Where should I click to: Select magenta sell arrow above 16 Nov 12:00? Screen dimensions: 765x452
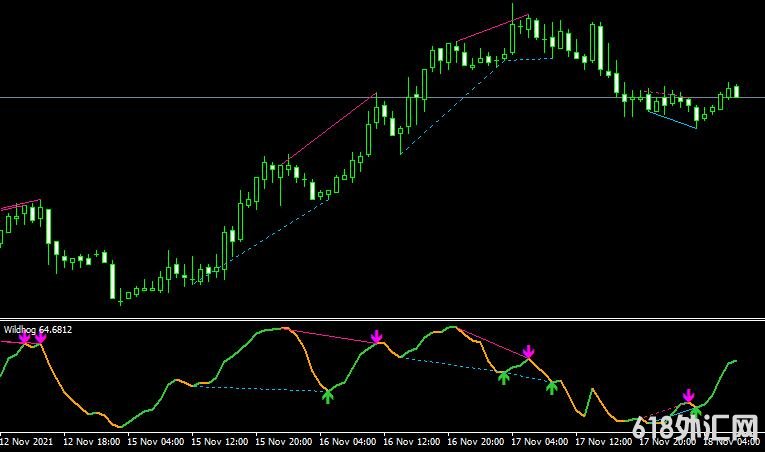(376, 336)
